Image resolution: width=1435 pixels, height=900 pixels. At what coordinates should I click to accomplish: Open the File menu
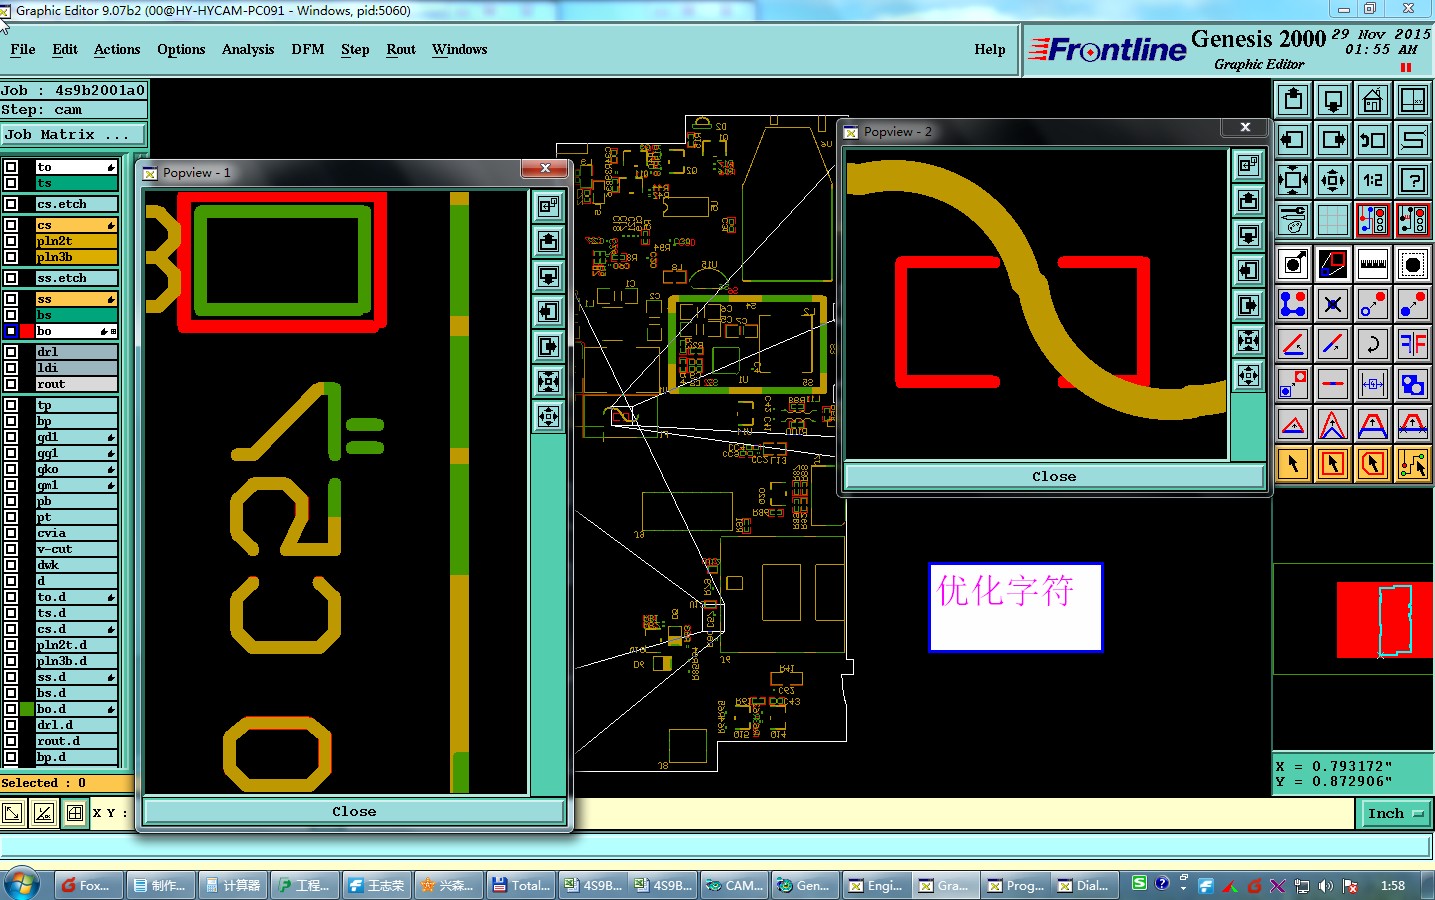(x=23, y=49)
